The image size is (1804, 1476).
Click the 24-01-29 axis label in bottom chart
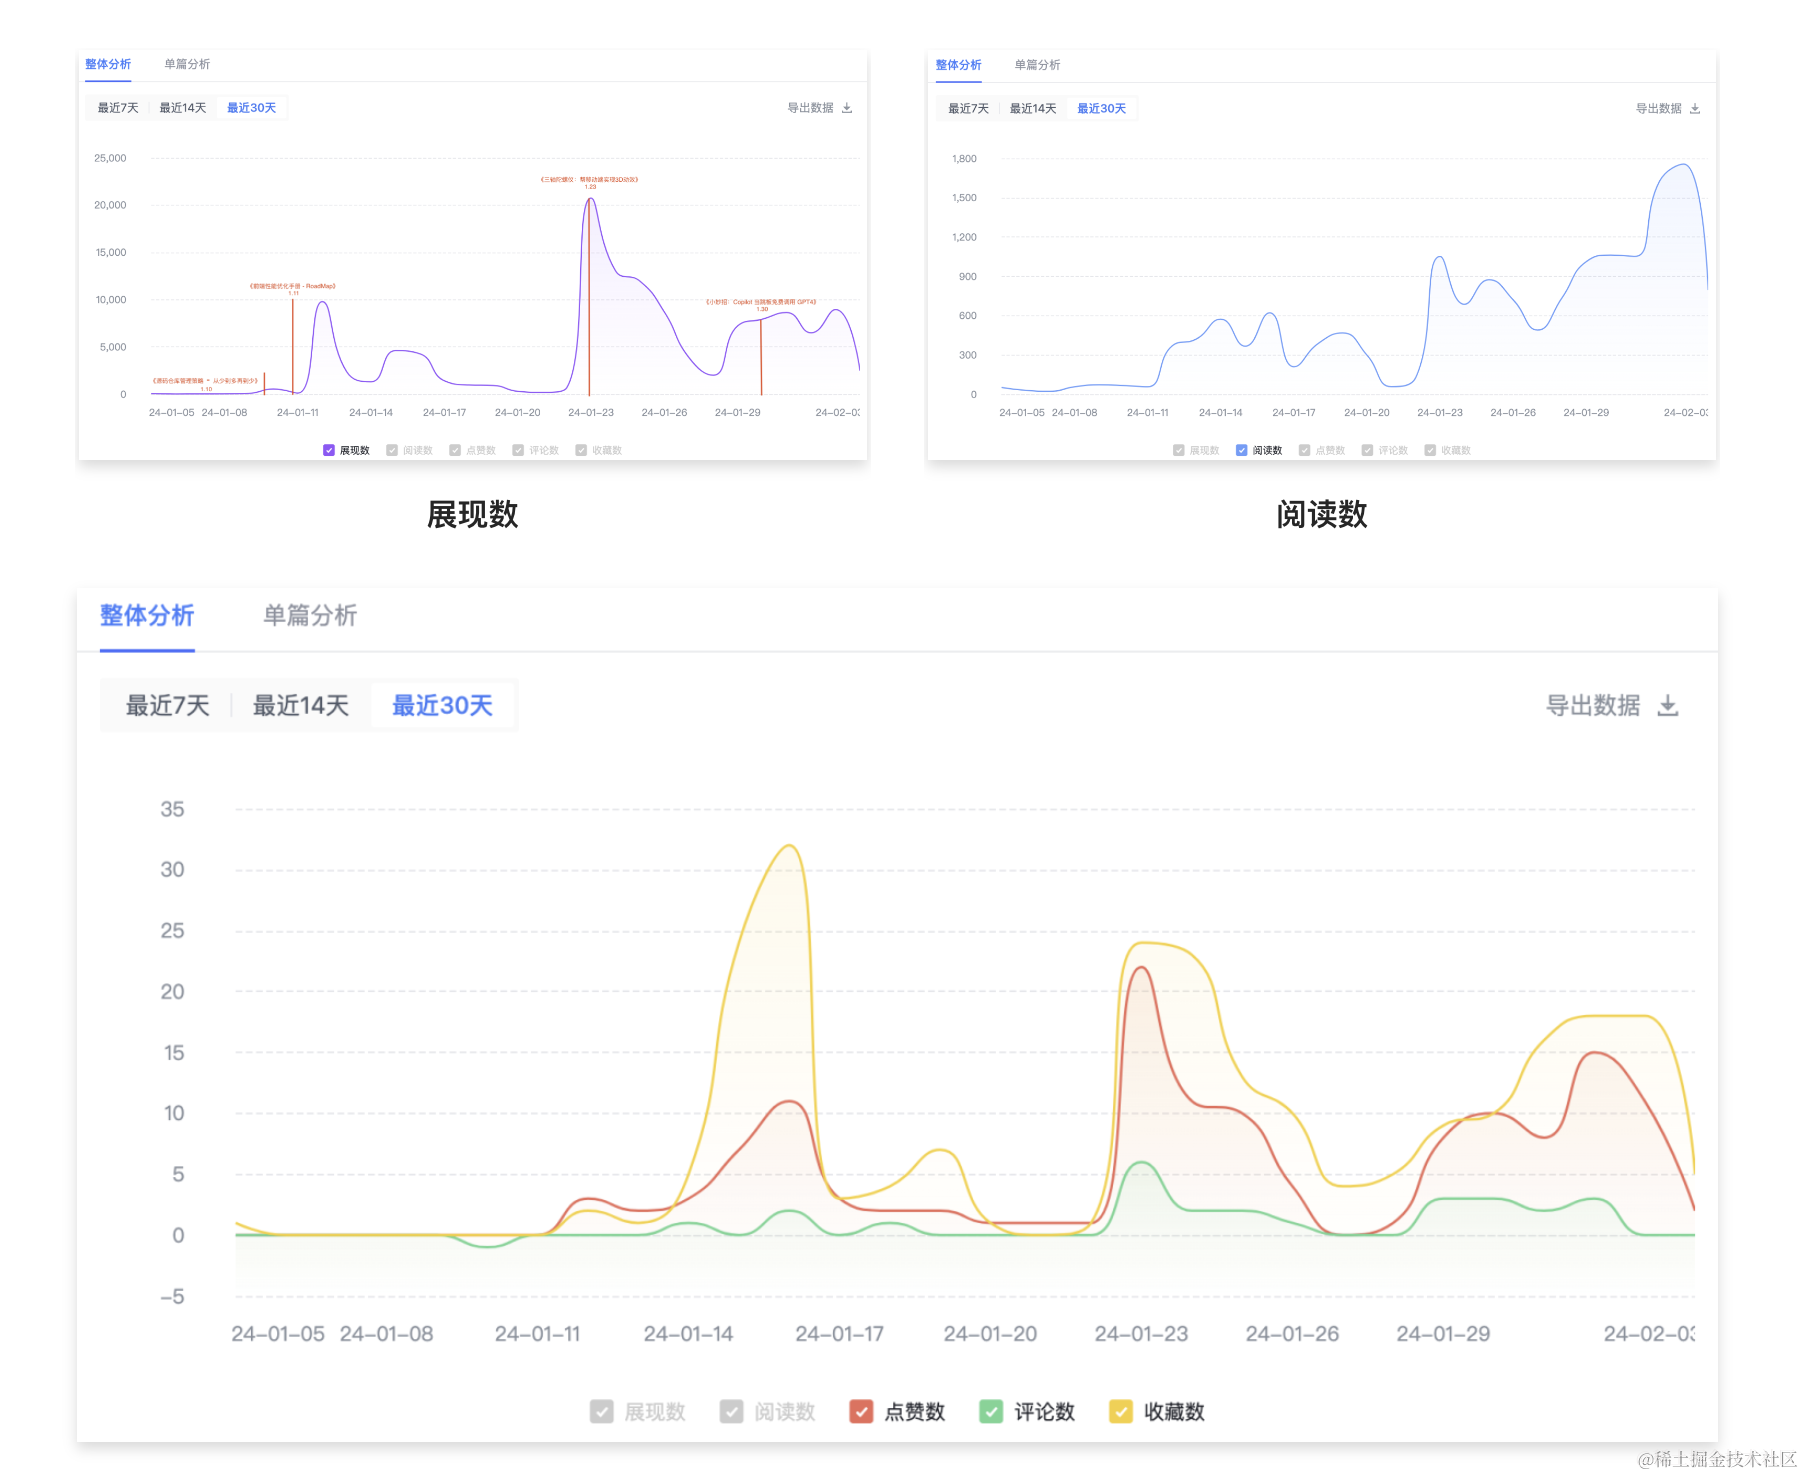[1443, 1334]
